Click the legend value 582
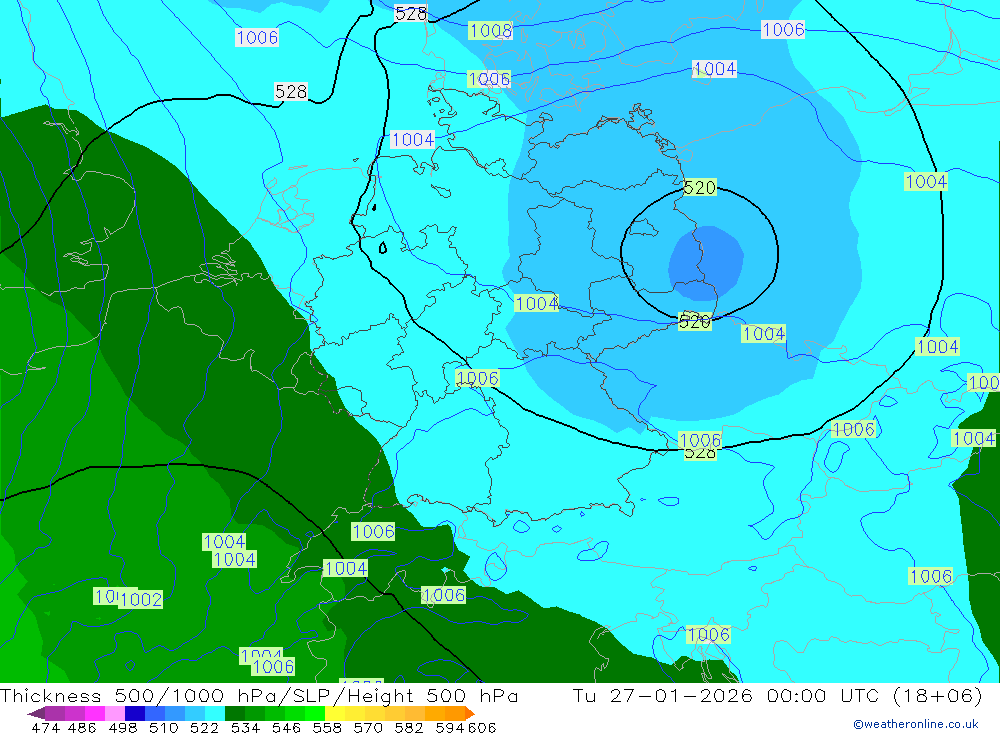1000x733 pixels. tap(408, 727)
